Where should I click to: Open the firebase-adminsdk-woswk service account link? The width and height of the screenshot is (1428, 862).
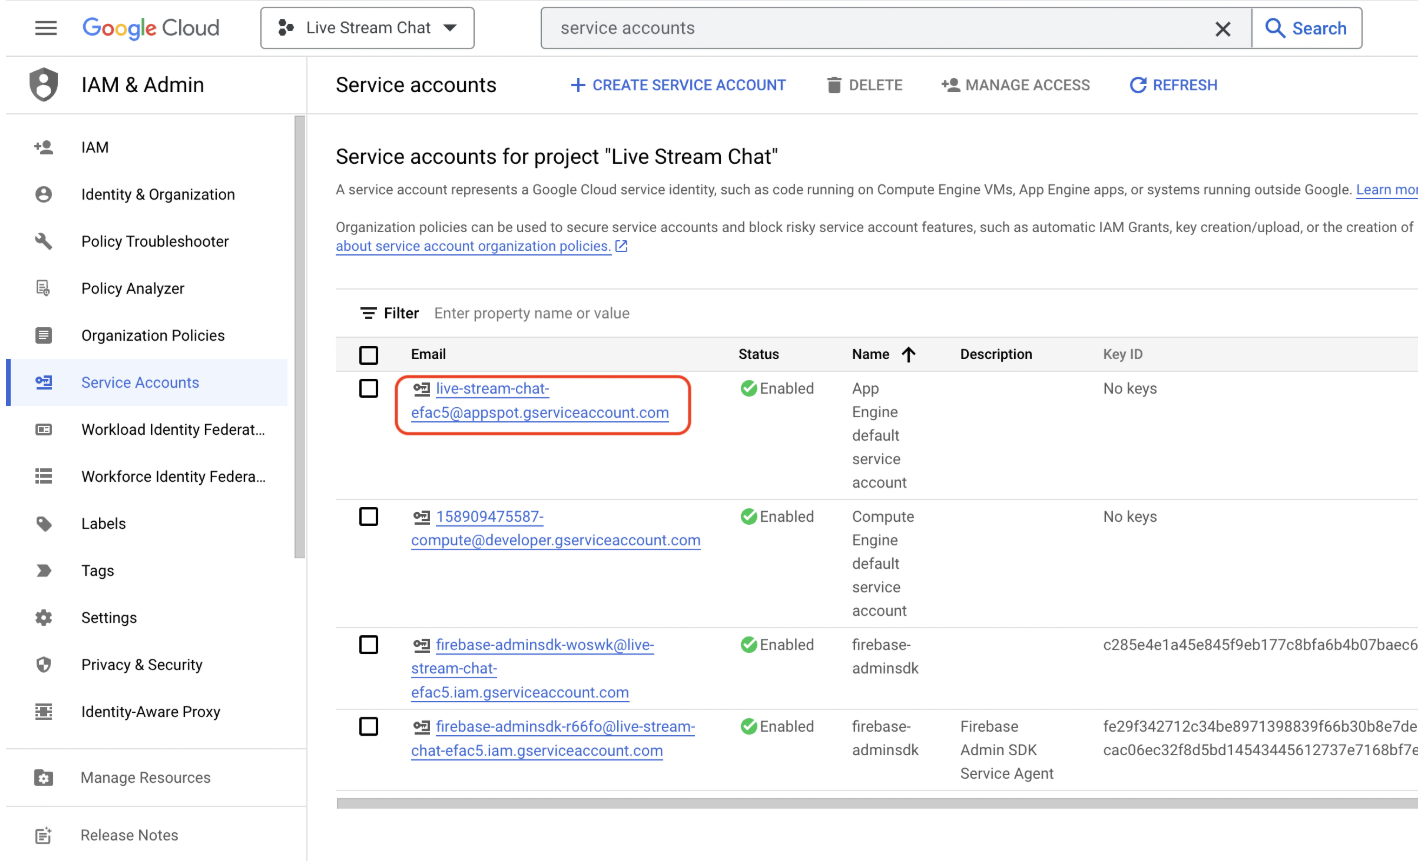coord(544,645)
